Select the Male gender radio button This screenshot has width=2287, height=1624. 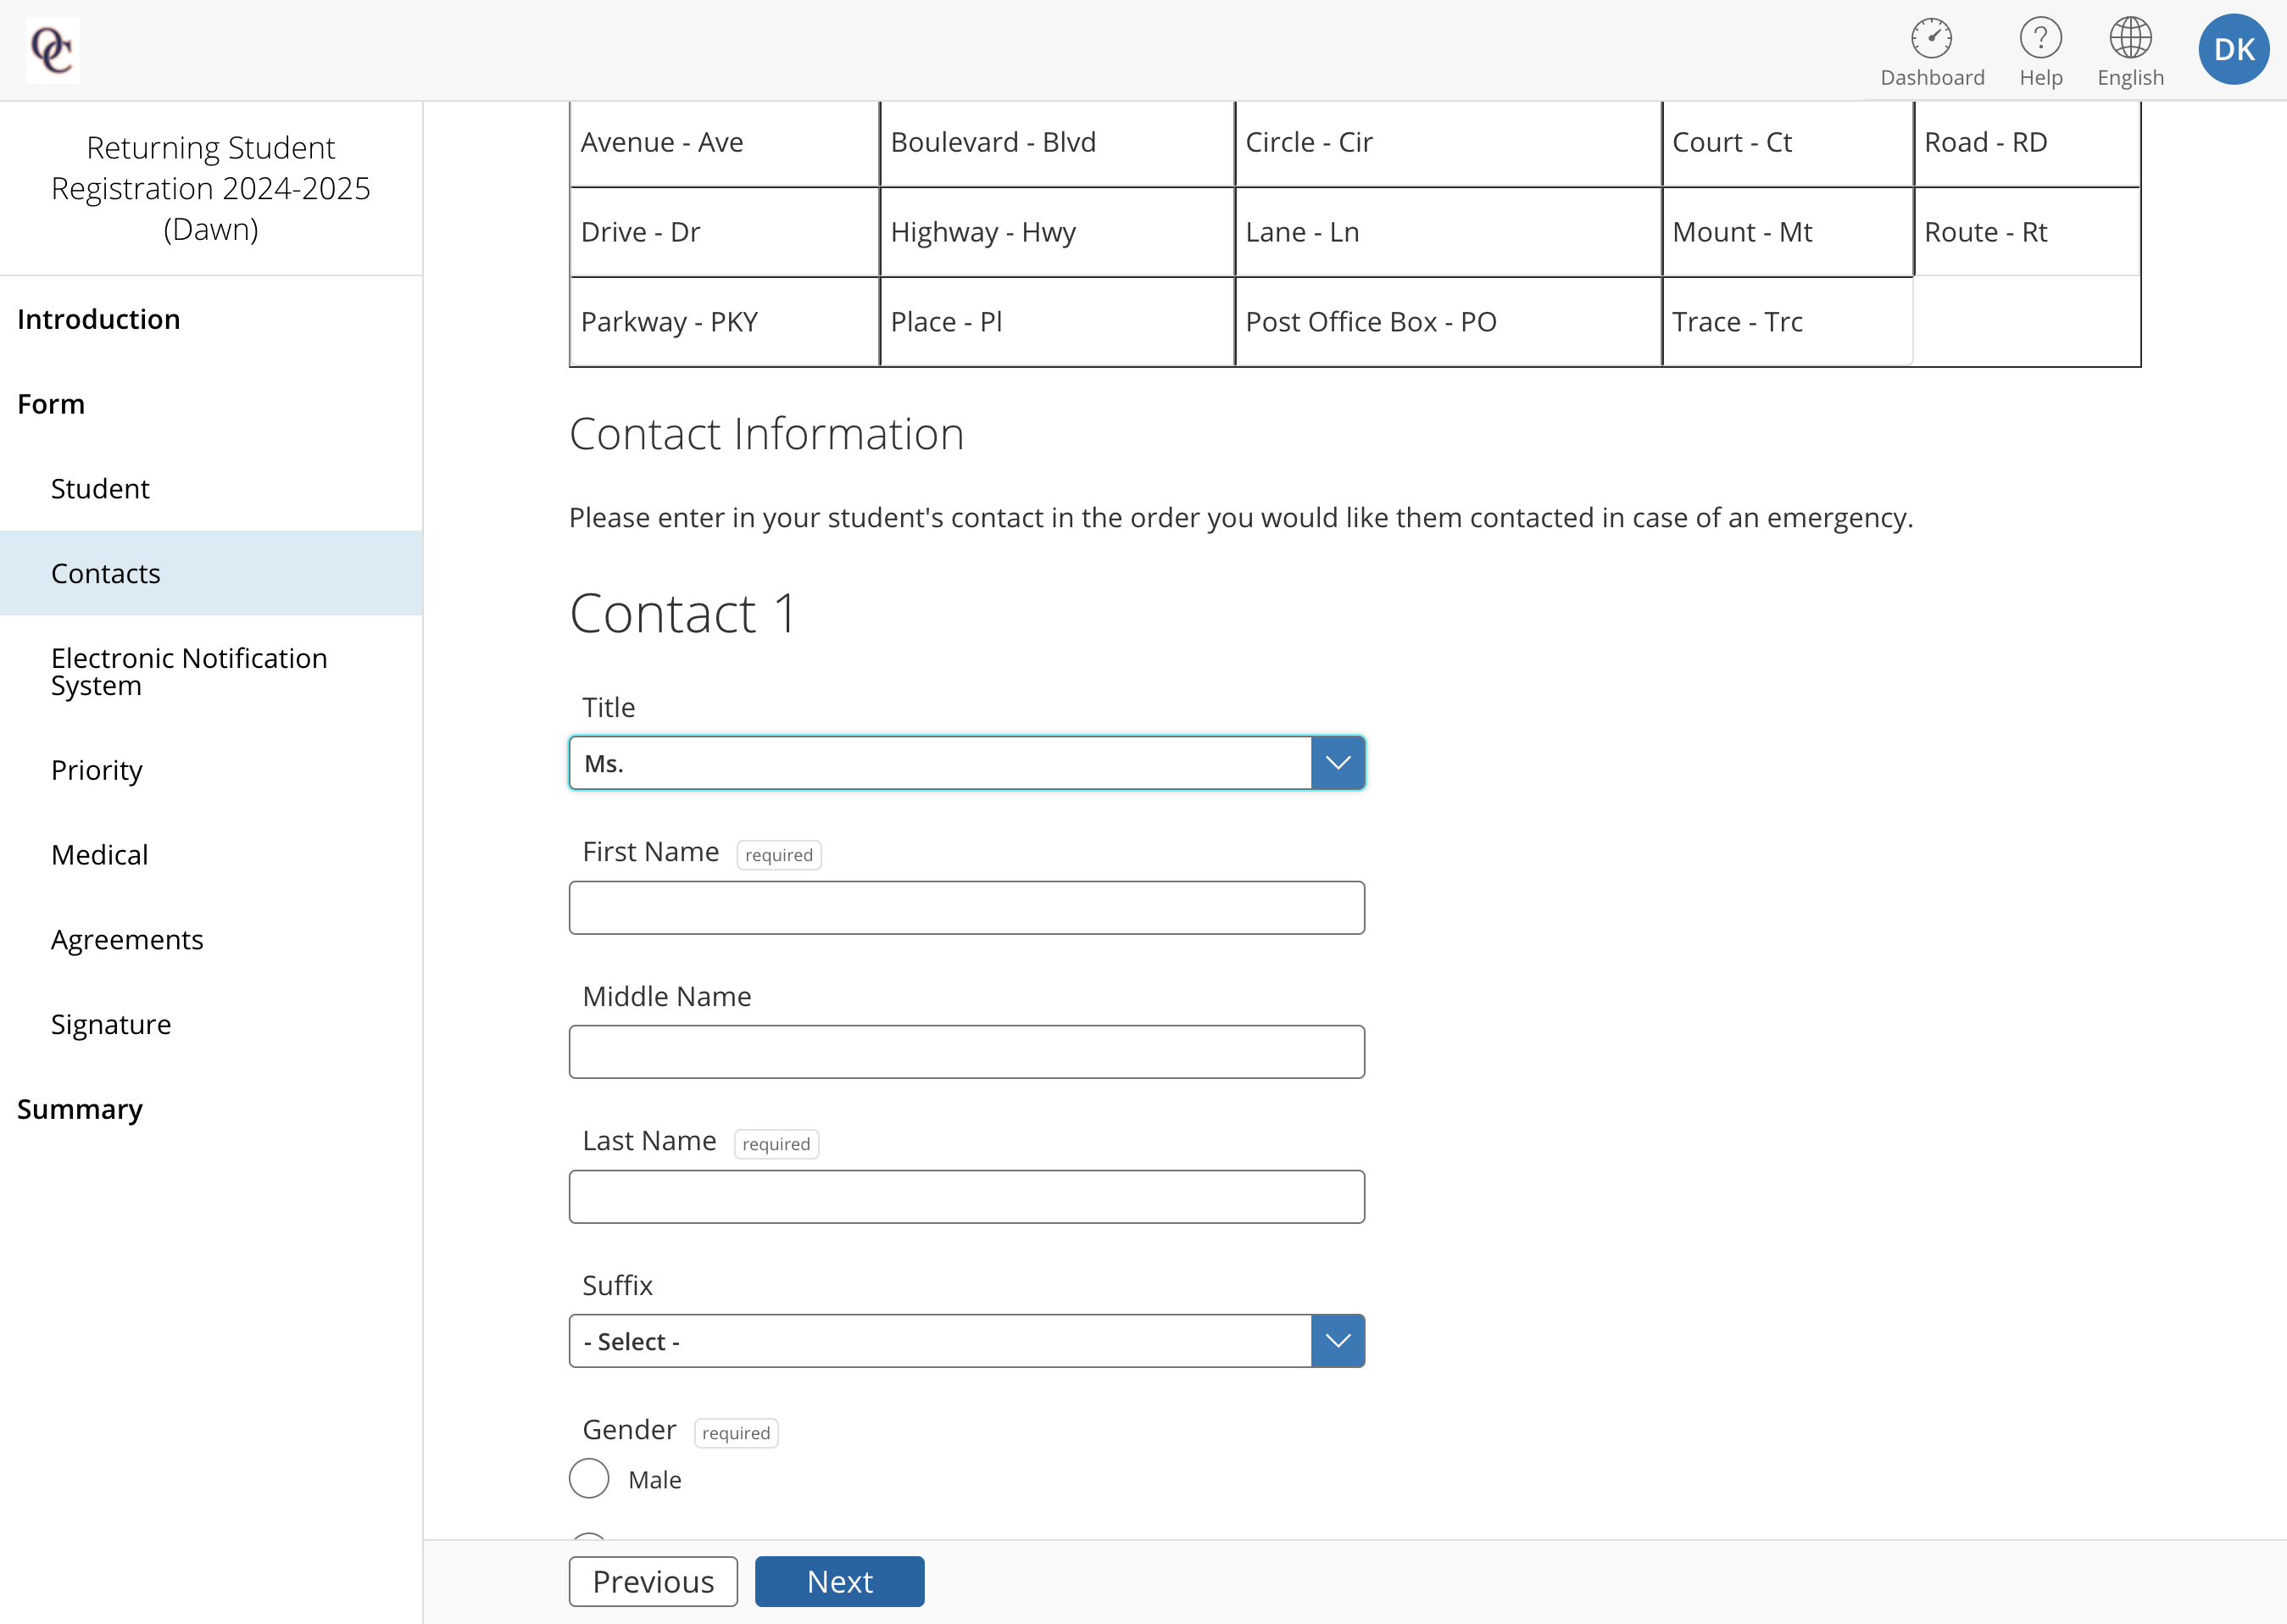(x=589, y=1478)
